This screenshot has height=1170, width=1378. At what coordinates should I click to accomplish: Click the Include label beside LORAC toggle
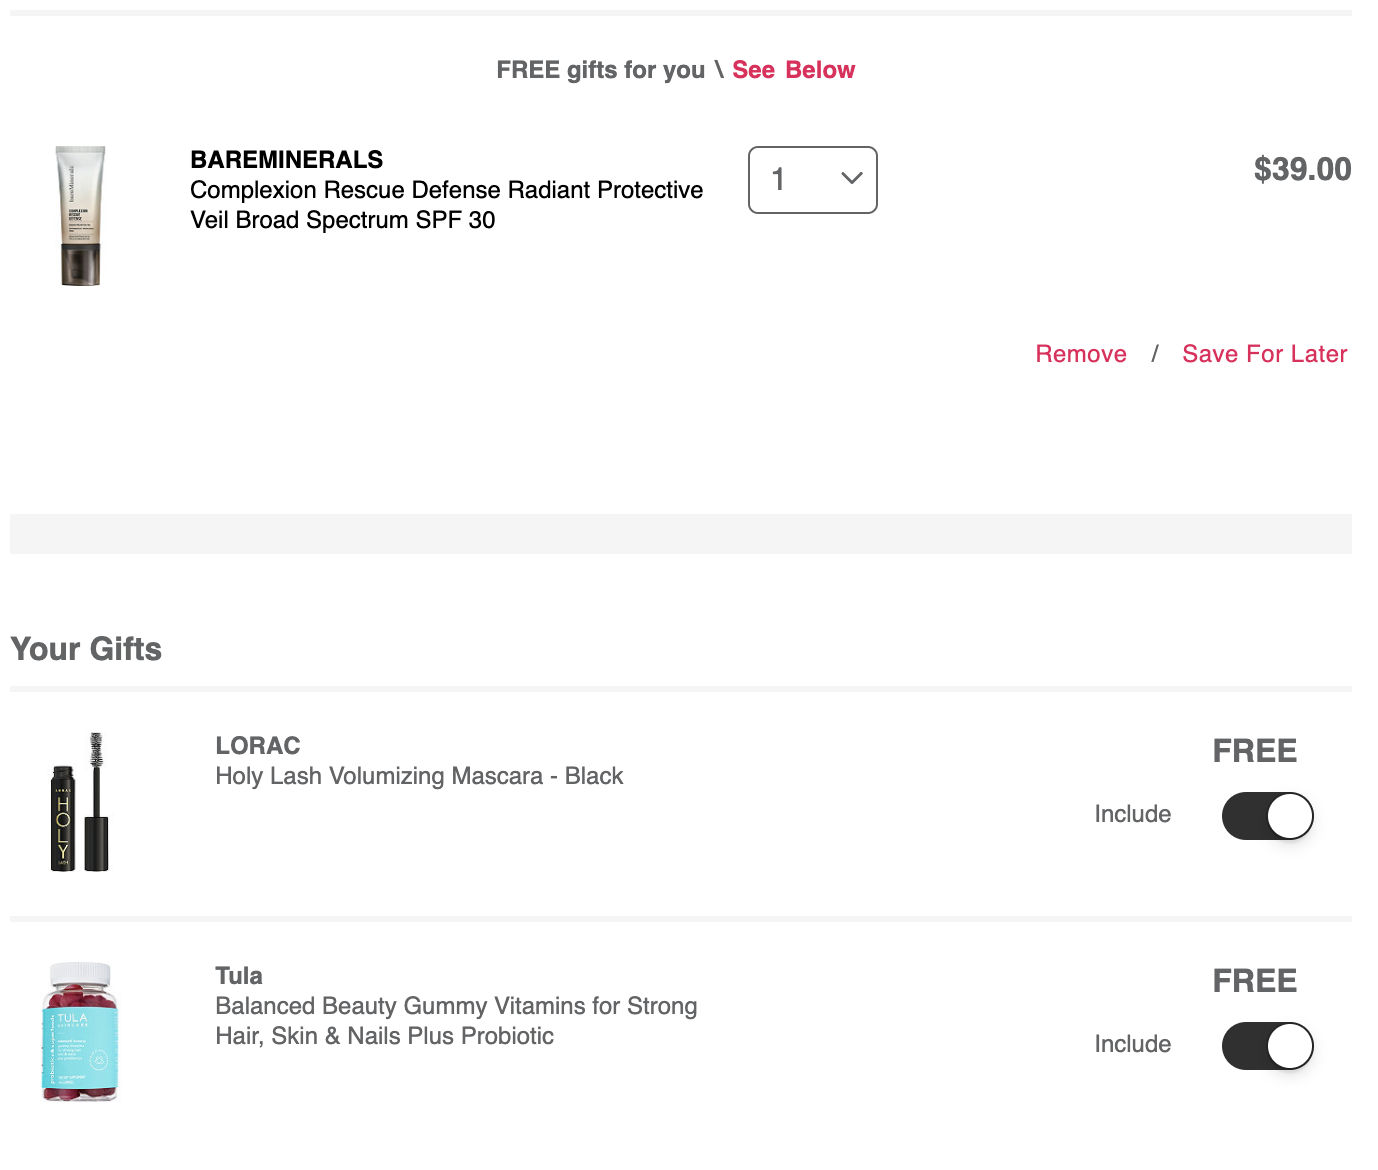pos(1132,814)
